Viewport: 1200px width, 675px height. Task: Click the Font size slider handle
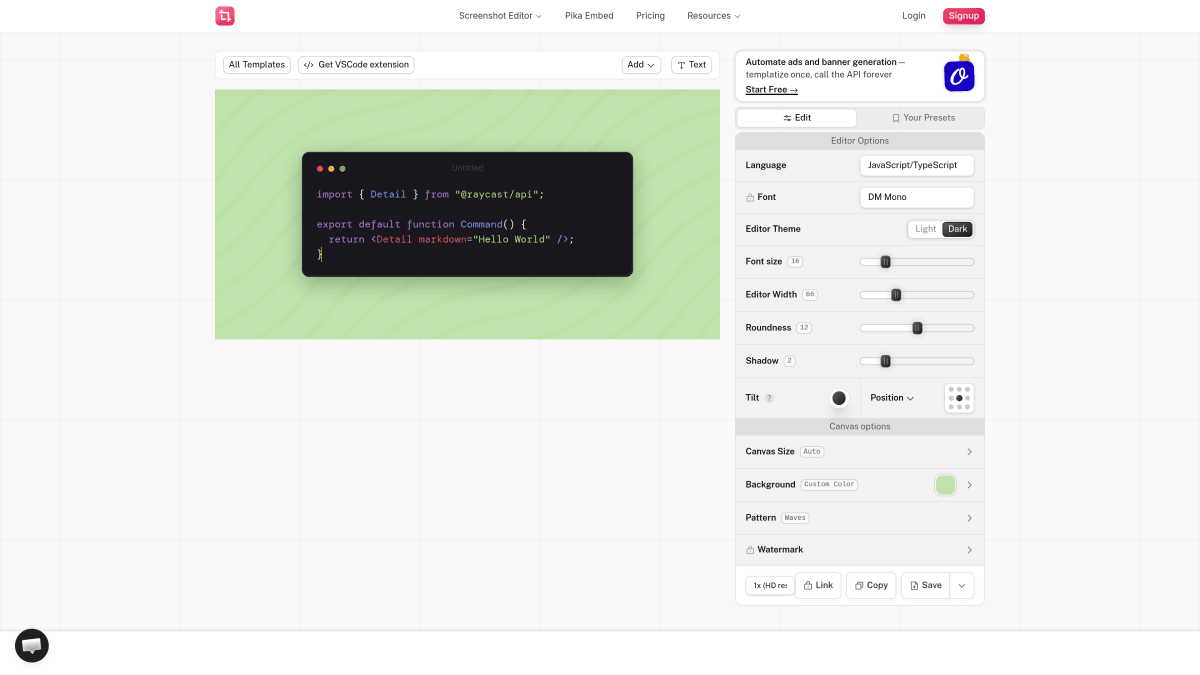[x=885, y=262]
